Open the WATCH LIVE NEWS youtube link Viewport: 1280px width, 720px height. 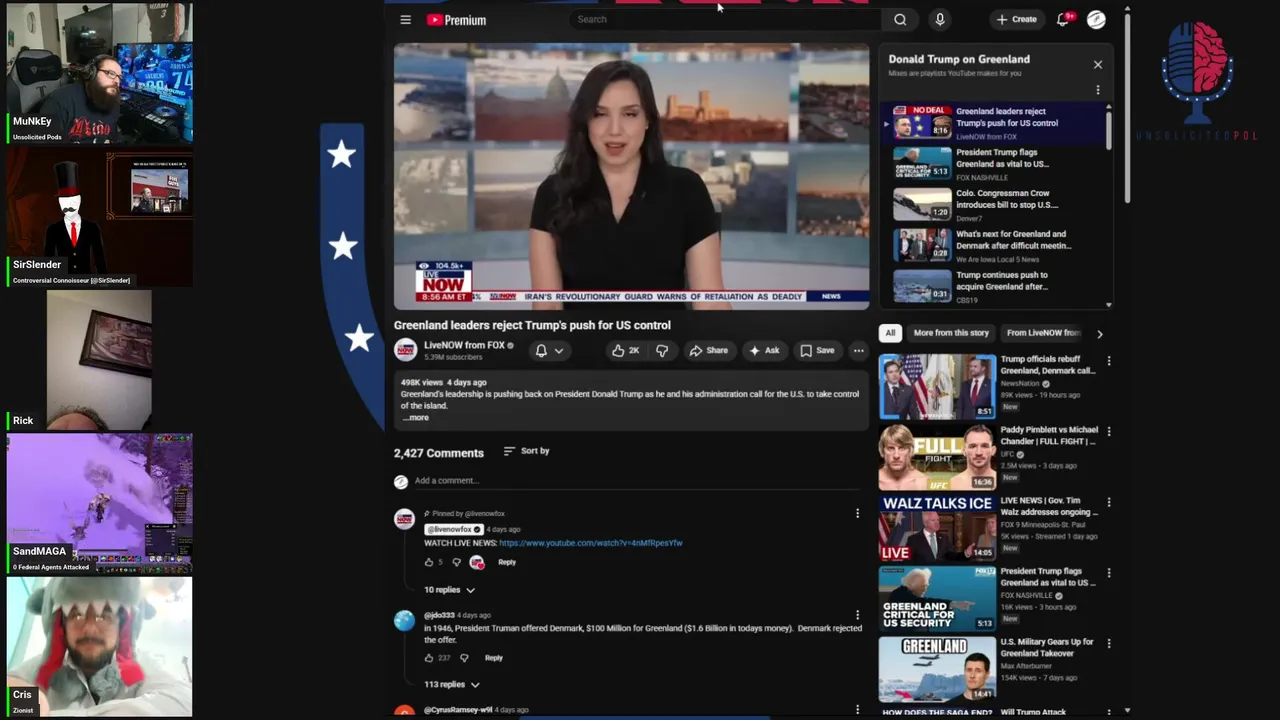(x=590, y=543)
